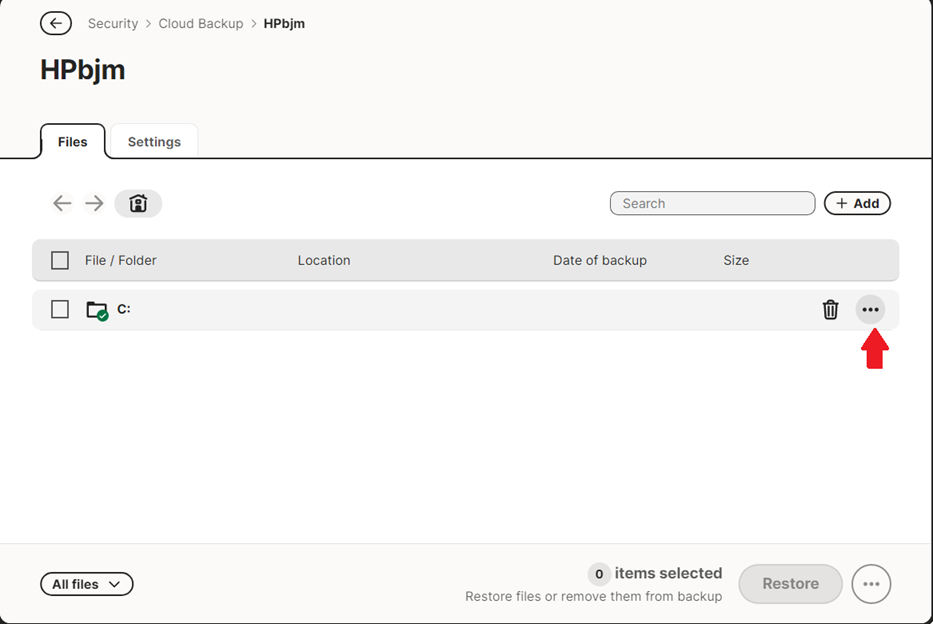Select the Files tab

72,142
